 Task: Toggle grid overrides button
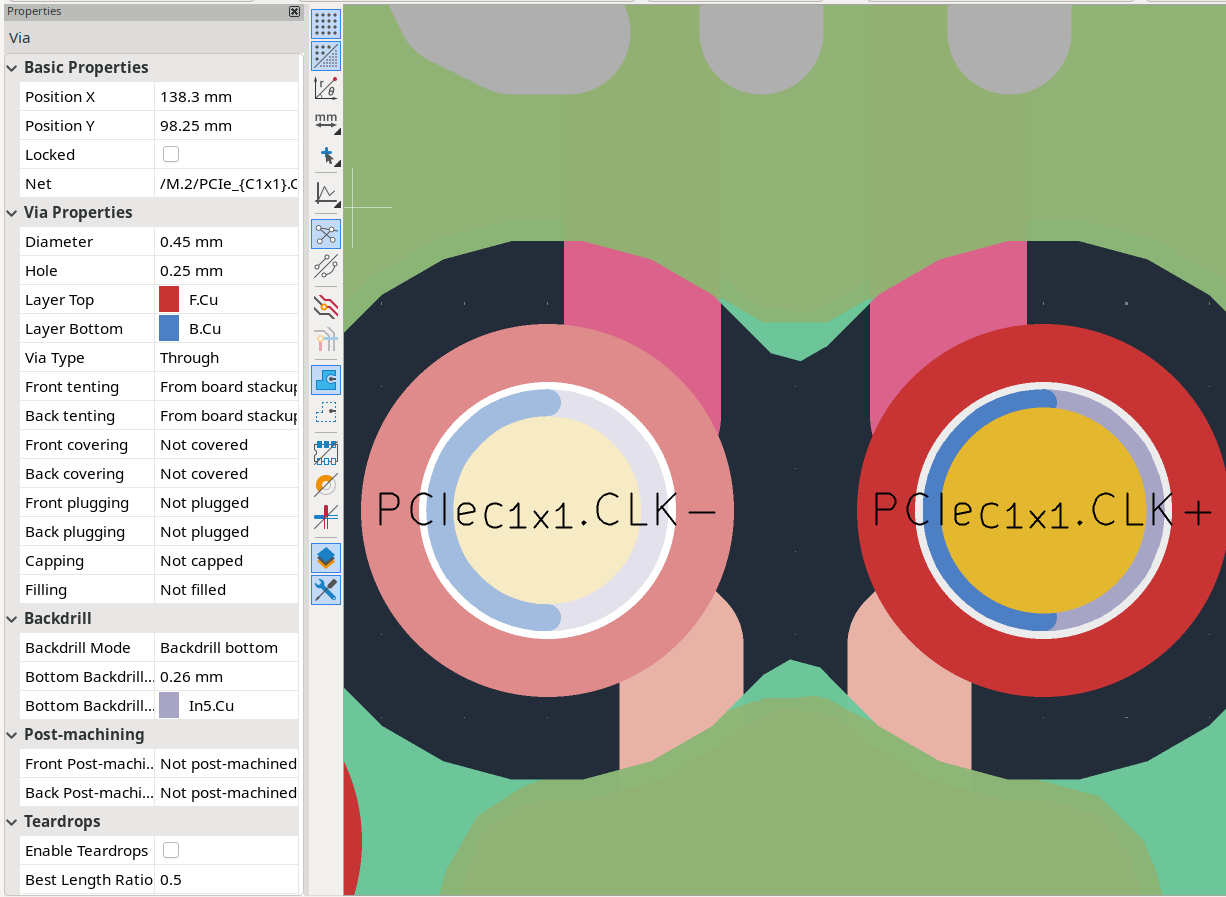point(326,56)
